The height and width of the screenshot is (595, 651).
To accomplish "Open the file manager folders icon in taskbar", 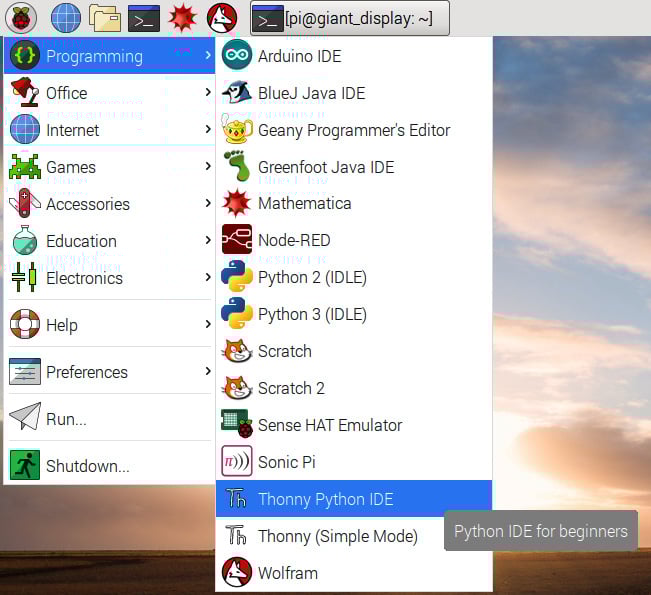I will pos(105,18).
